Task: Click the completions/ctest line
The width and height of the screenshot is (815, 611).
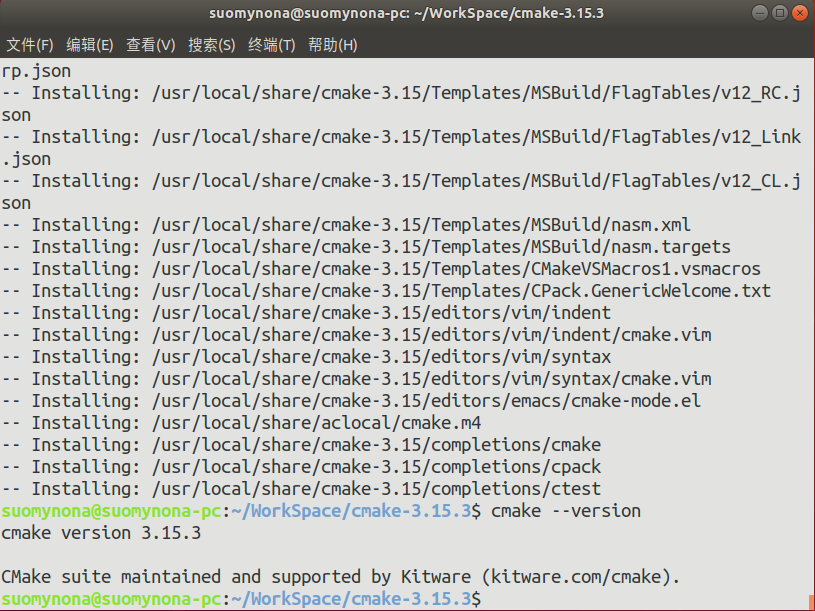Action: coord(301,489)
